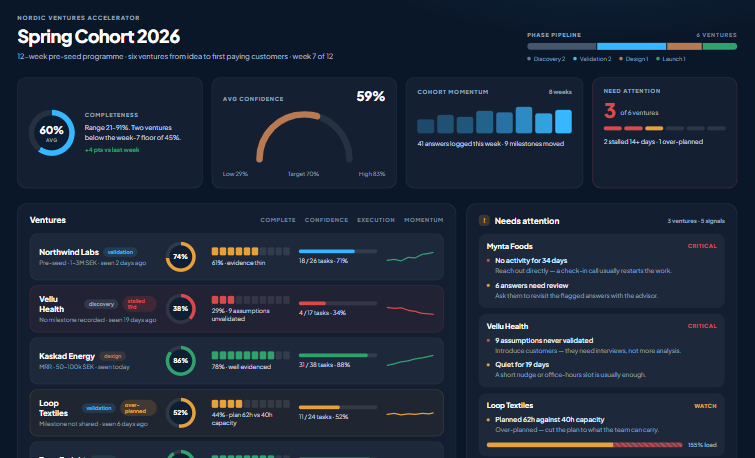Viewport: 755px width, 458px height.
Task: Select the blue Validation pipeline segment
Action: (x=631, y=47)
